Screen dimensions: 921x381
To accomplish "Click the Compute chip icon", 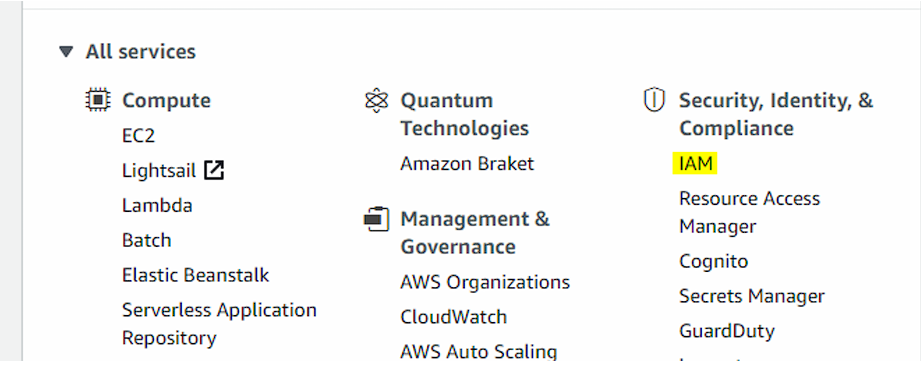I will pos(98,100).
